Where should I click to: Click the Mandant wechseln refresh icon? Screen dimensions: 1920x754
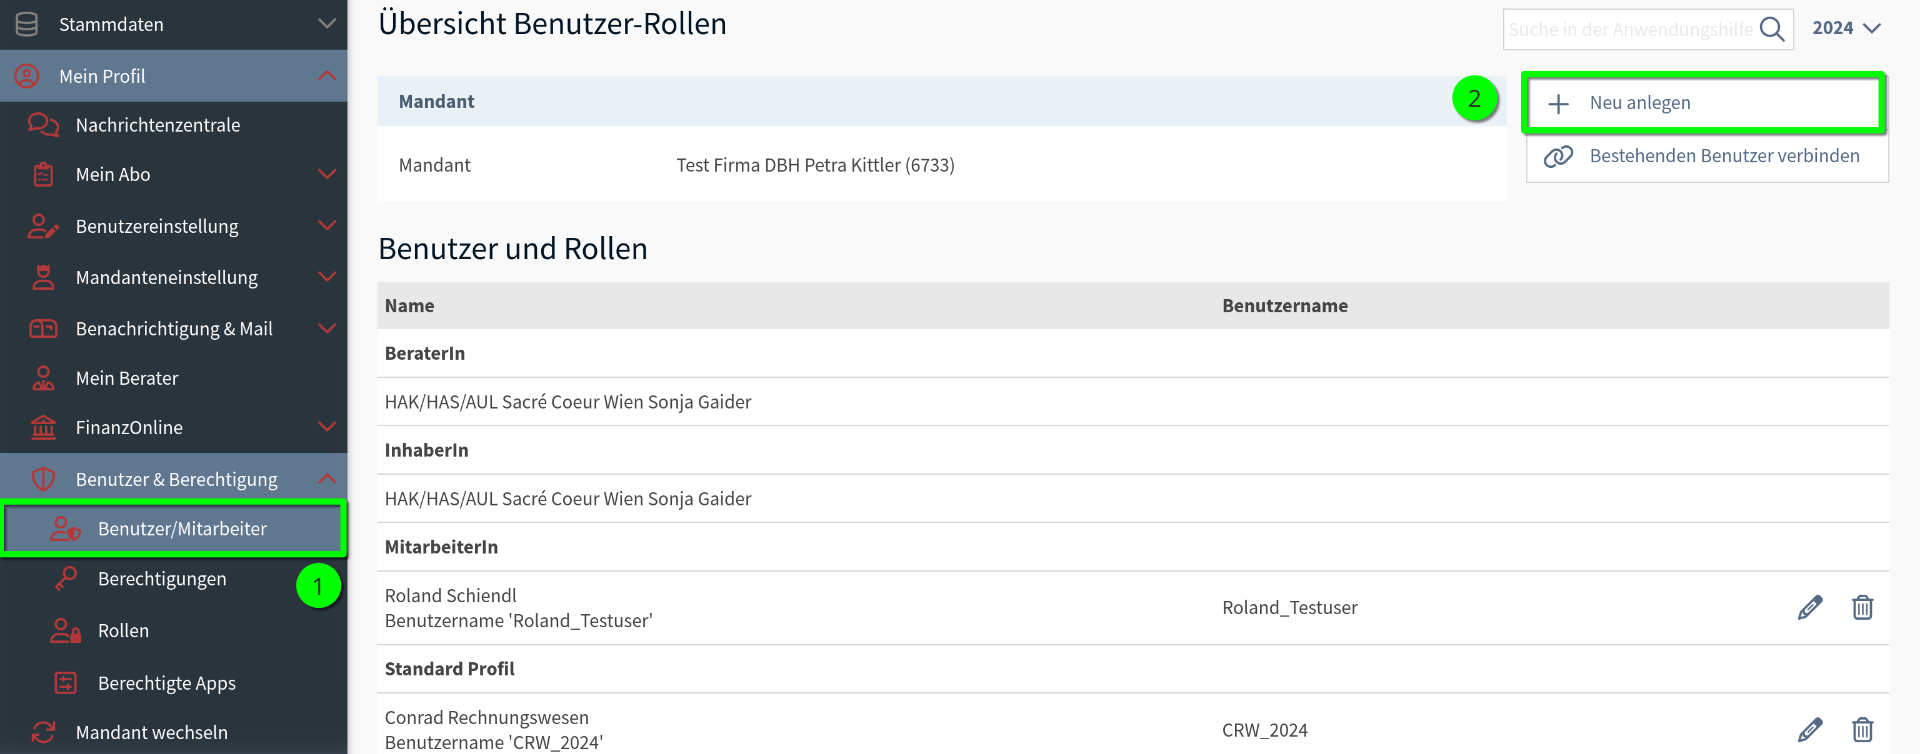pyautogui.click(x=43, y=732)
